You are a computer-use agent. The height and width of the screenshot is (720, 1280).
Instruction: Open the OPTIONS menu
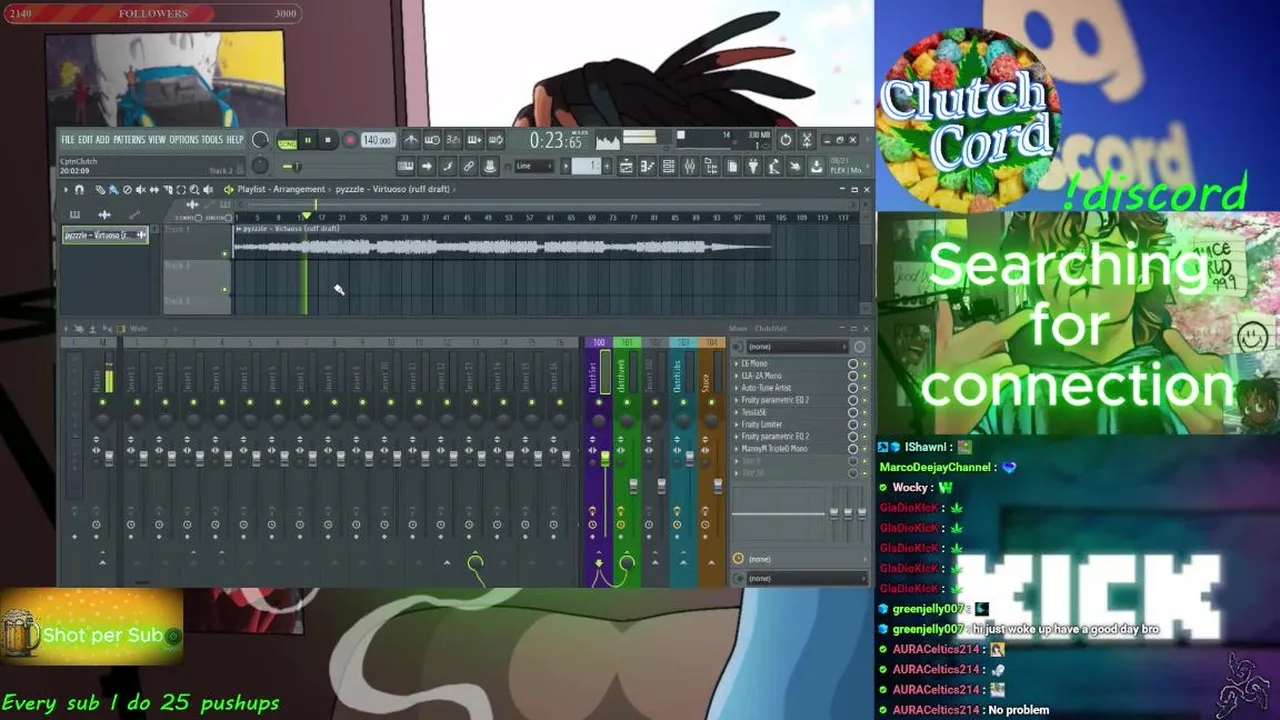[184, 140]
